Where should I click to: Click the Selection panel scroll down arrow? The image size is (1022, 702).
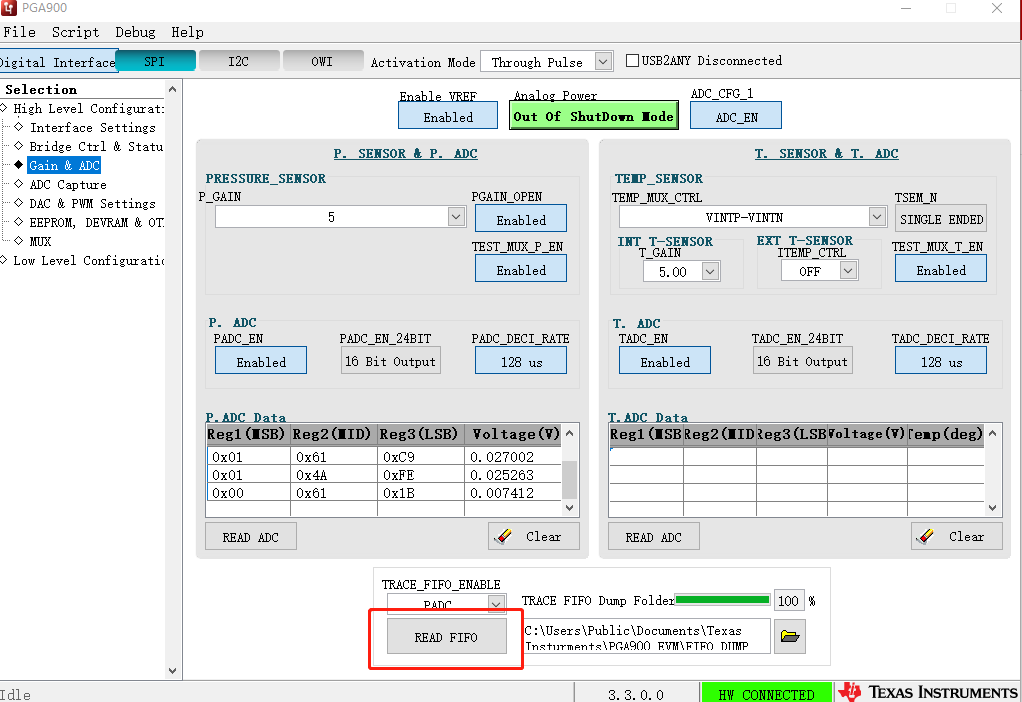(172, 670)
